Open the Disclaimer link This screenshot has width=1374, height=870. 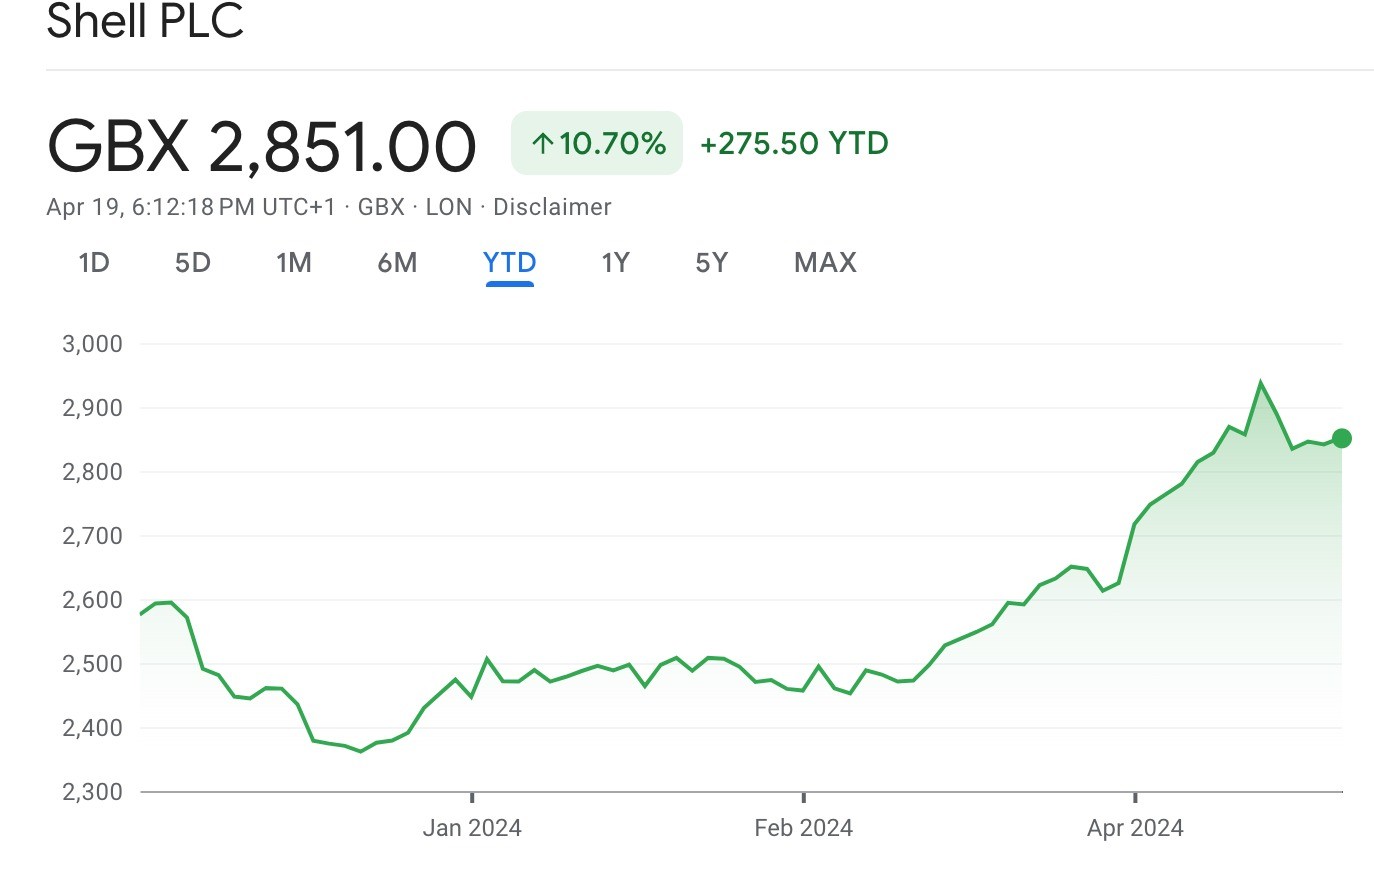click(x=552, y=207)
